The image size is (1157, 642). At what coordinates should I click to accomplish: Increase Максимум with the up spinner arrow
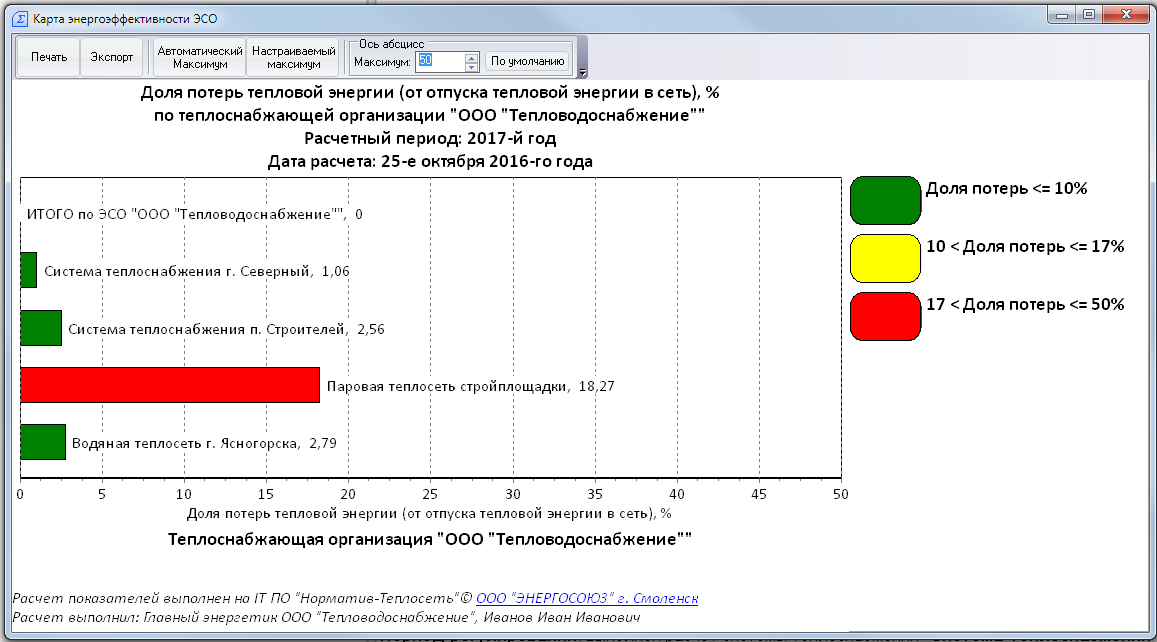[x=472, y=56]
